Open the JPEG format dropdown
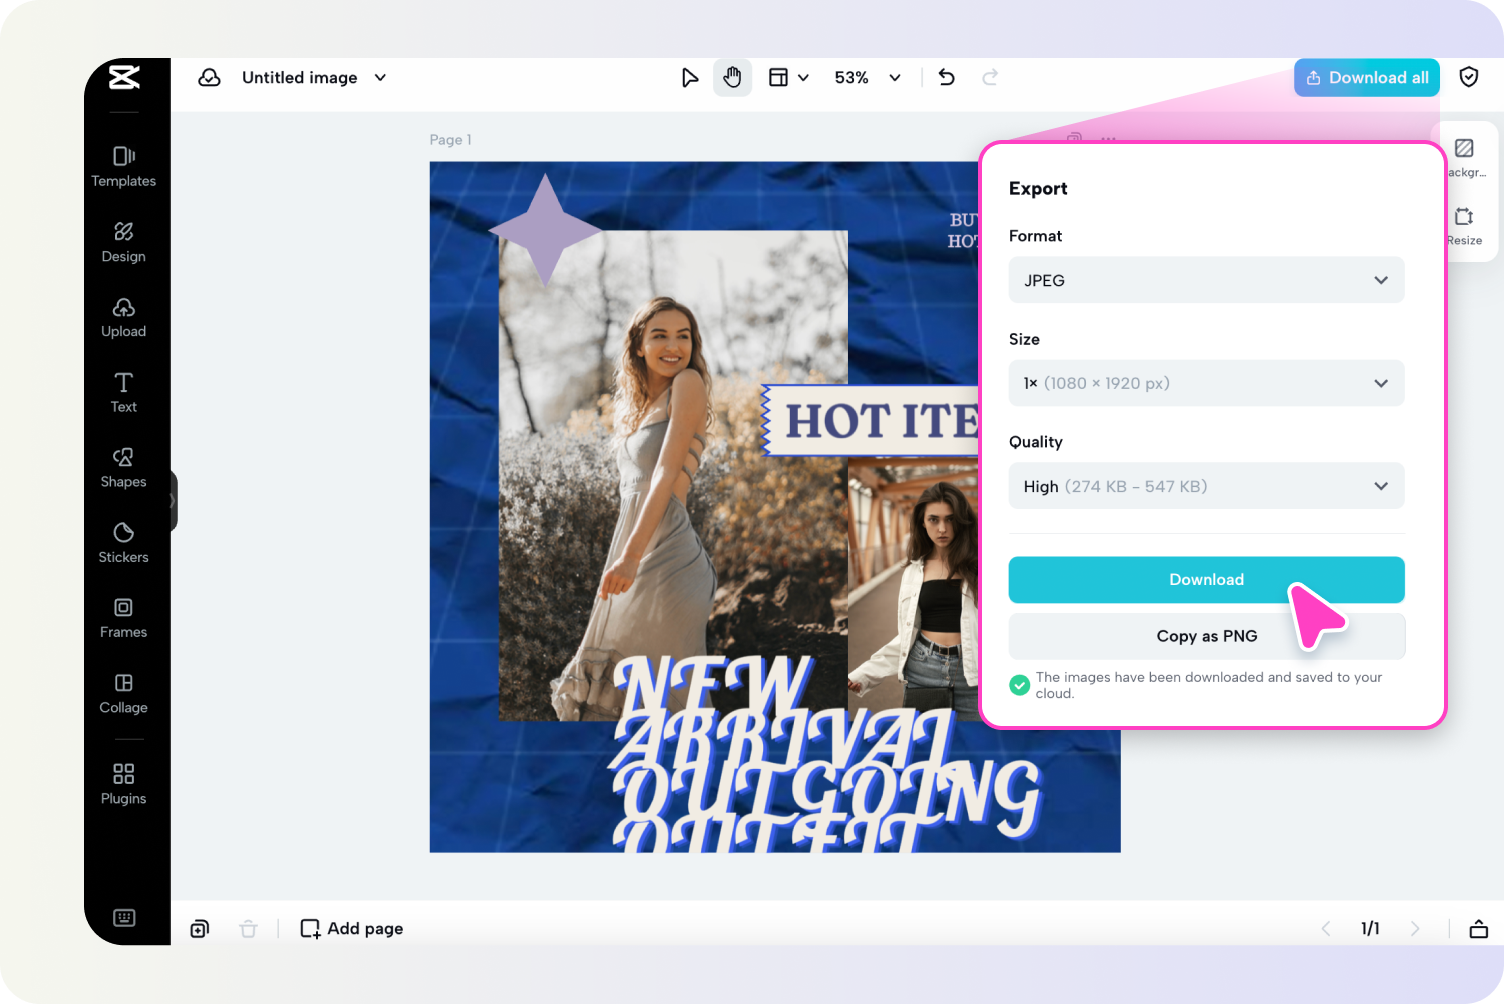The width and height of the screenshot is (1504, 1004). tap(1206, 280)
